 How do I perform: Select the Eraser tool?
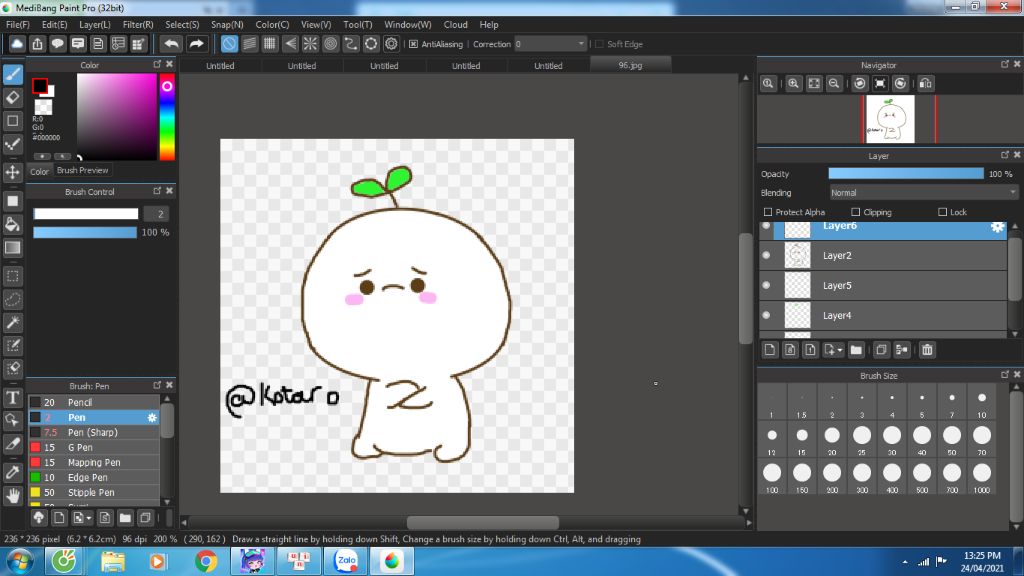13,98
